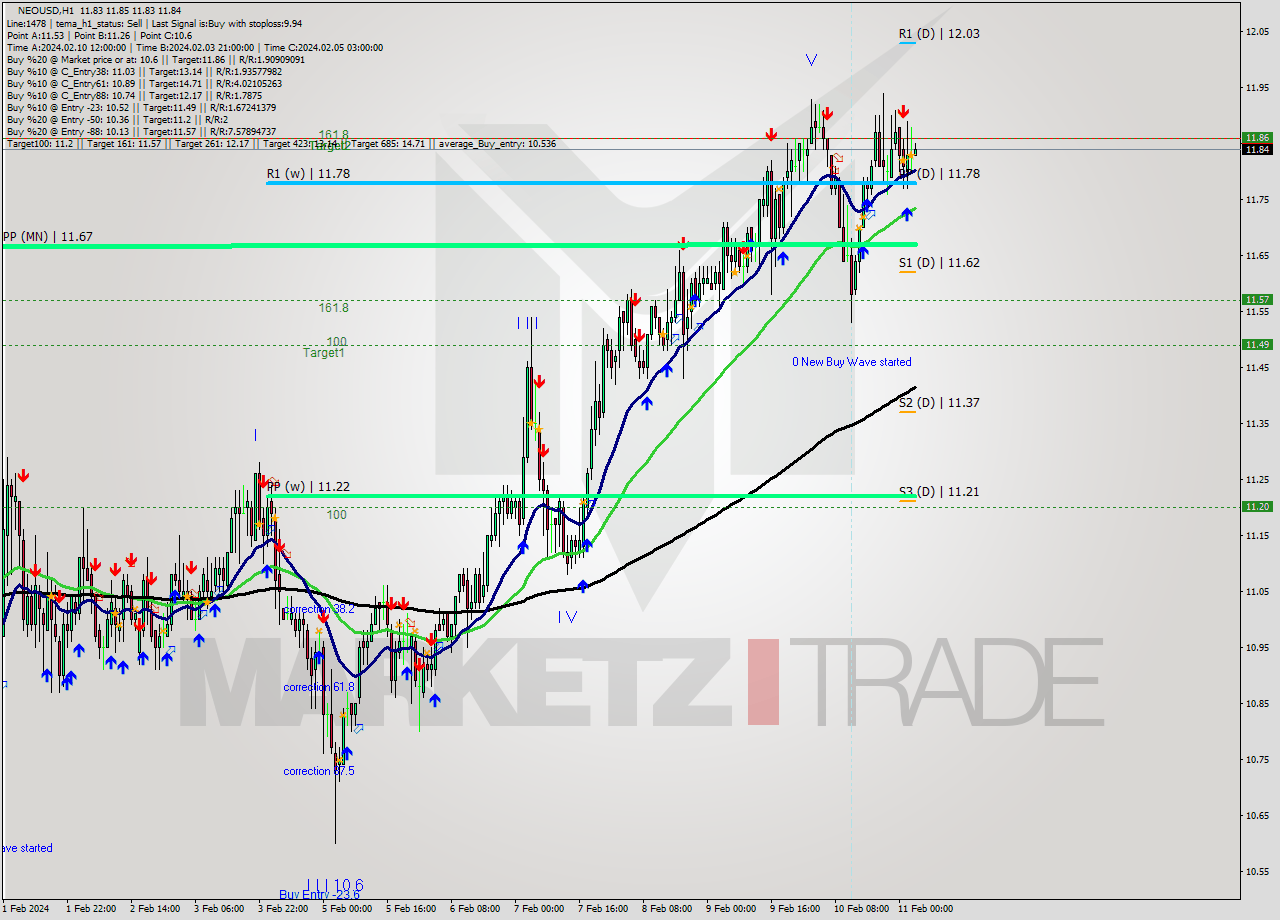Screen dimensions: 1280x920
Task: Click the 'Buy %10 @ C_Entry38: 11.03' line
Action: pos(144,71)
